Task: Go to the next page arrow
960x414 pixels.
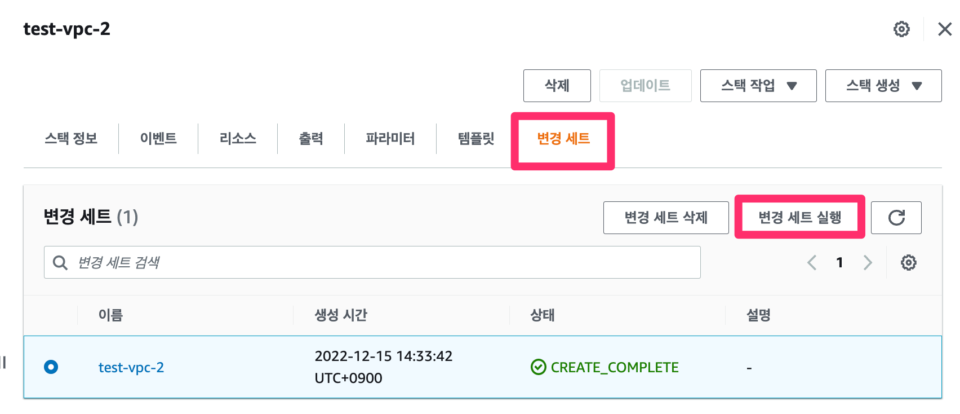Action: (868, 263)
